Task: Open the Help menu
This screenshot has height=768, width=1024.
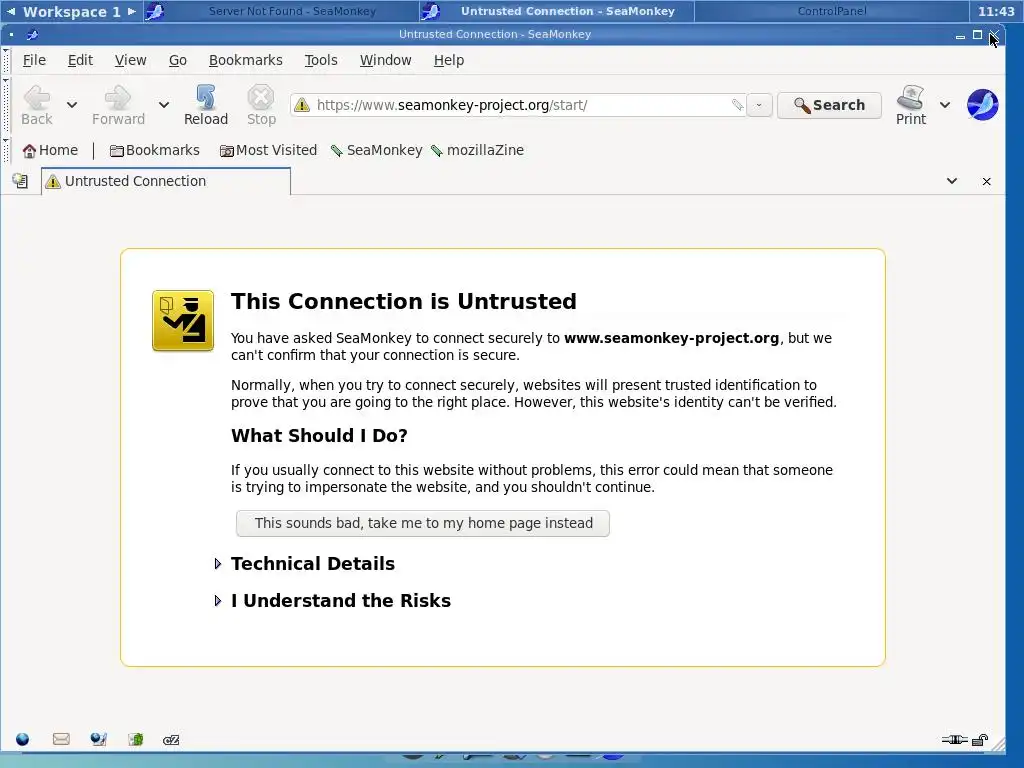Action: 449,60
